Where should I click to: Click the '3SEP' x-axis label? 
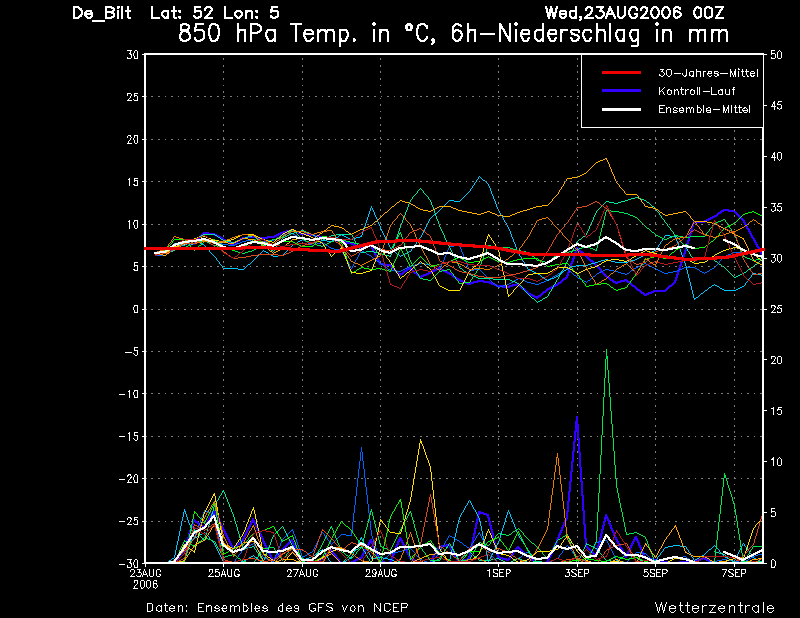click(x=577, y=573)
